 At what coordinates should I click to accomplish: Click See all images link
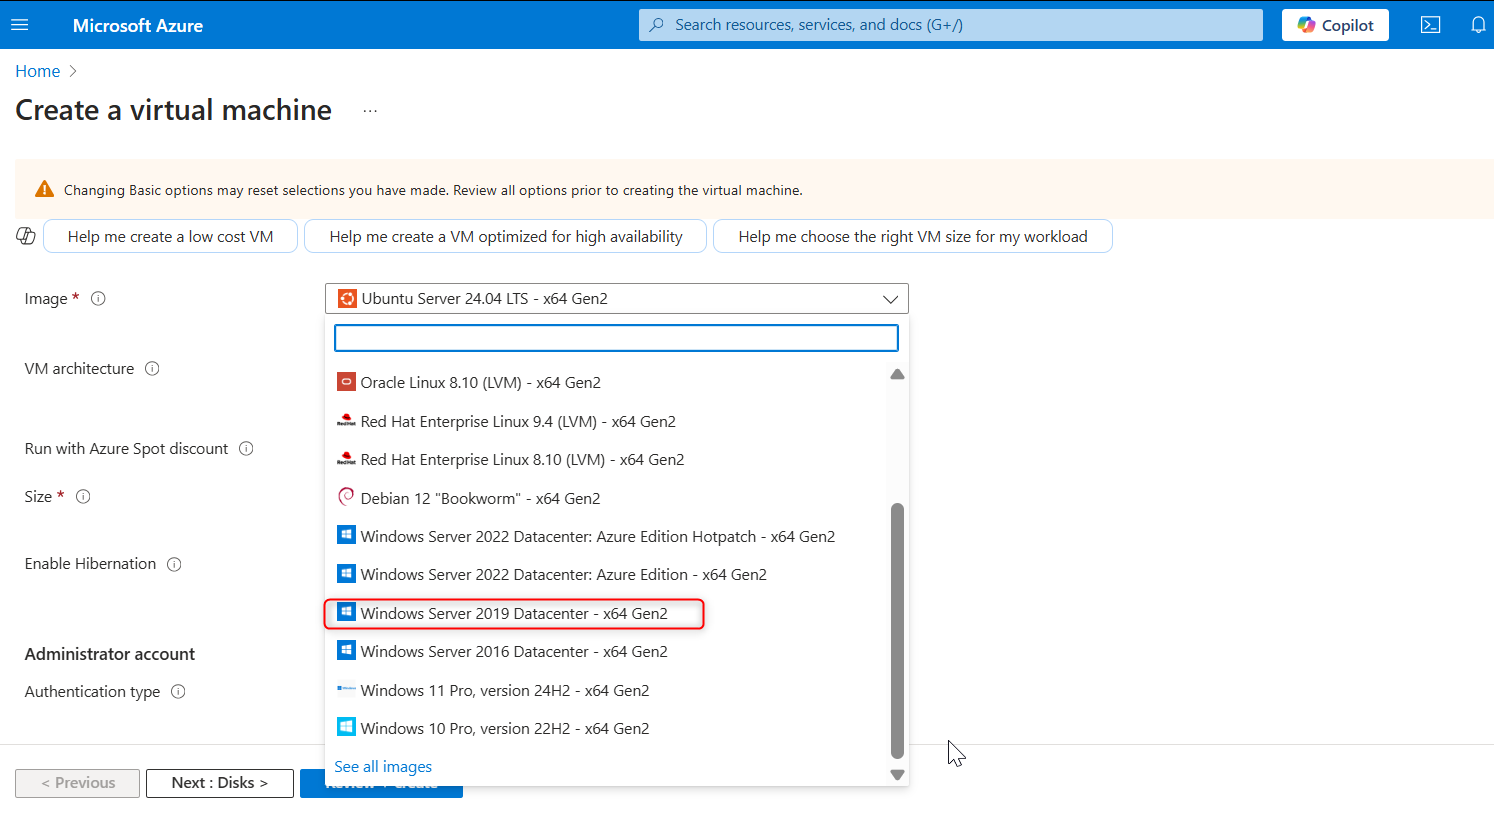point(383,767)
